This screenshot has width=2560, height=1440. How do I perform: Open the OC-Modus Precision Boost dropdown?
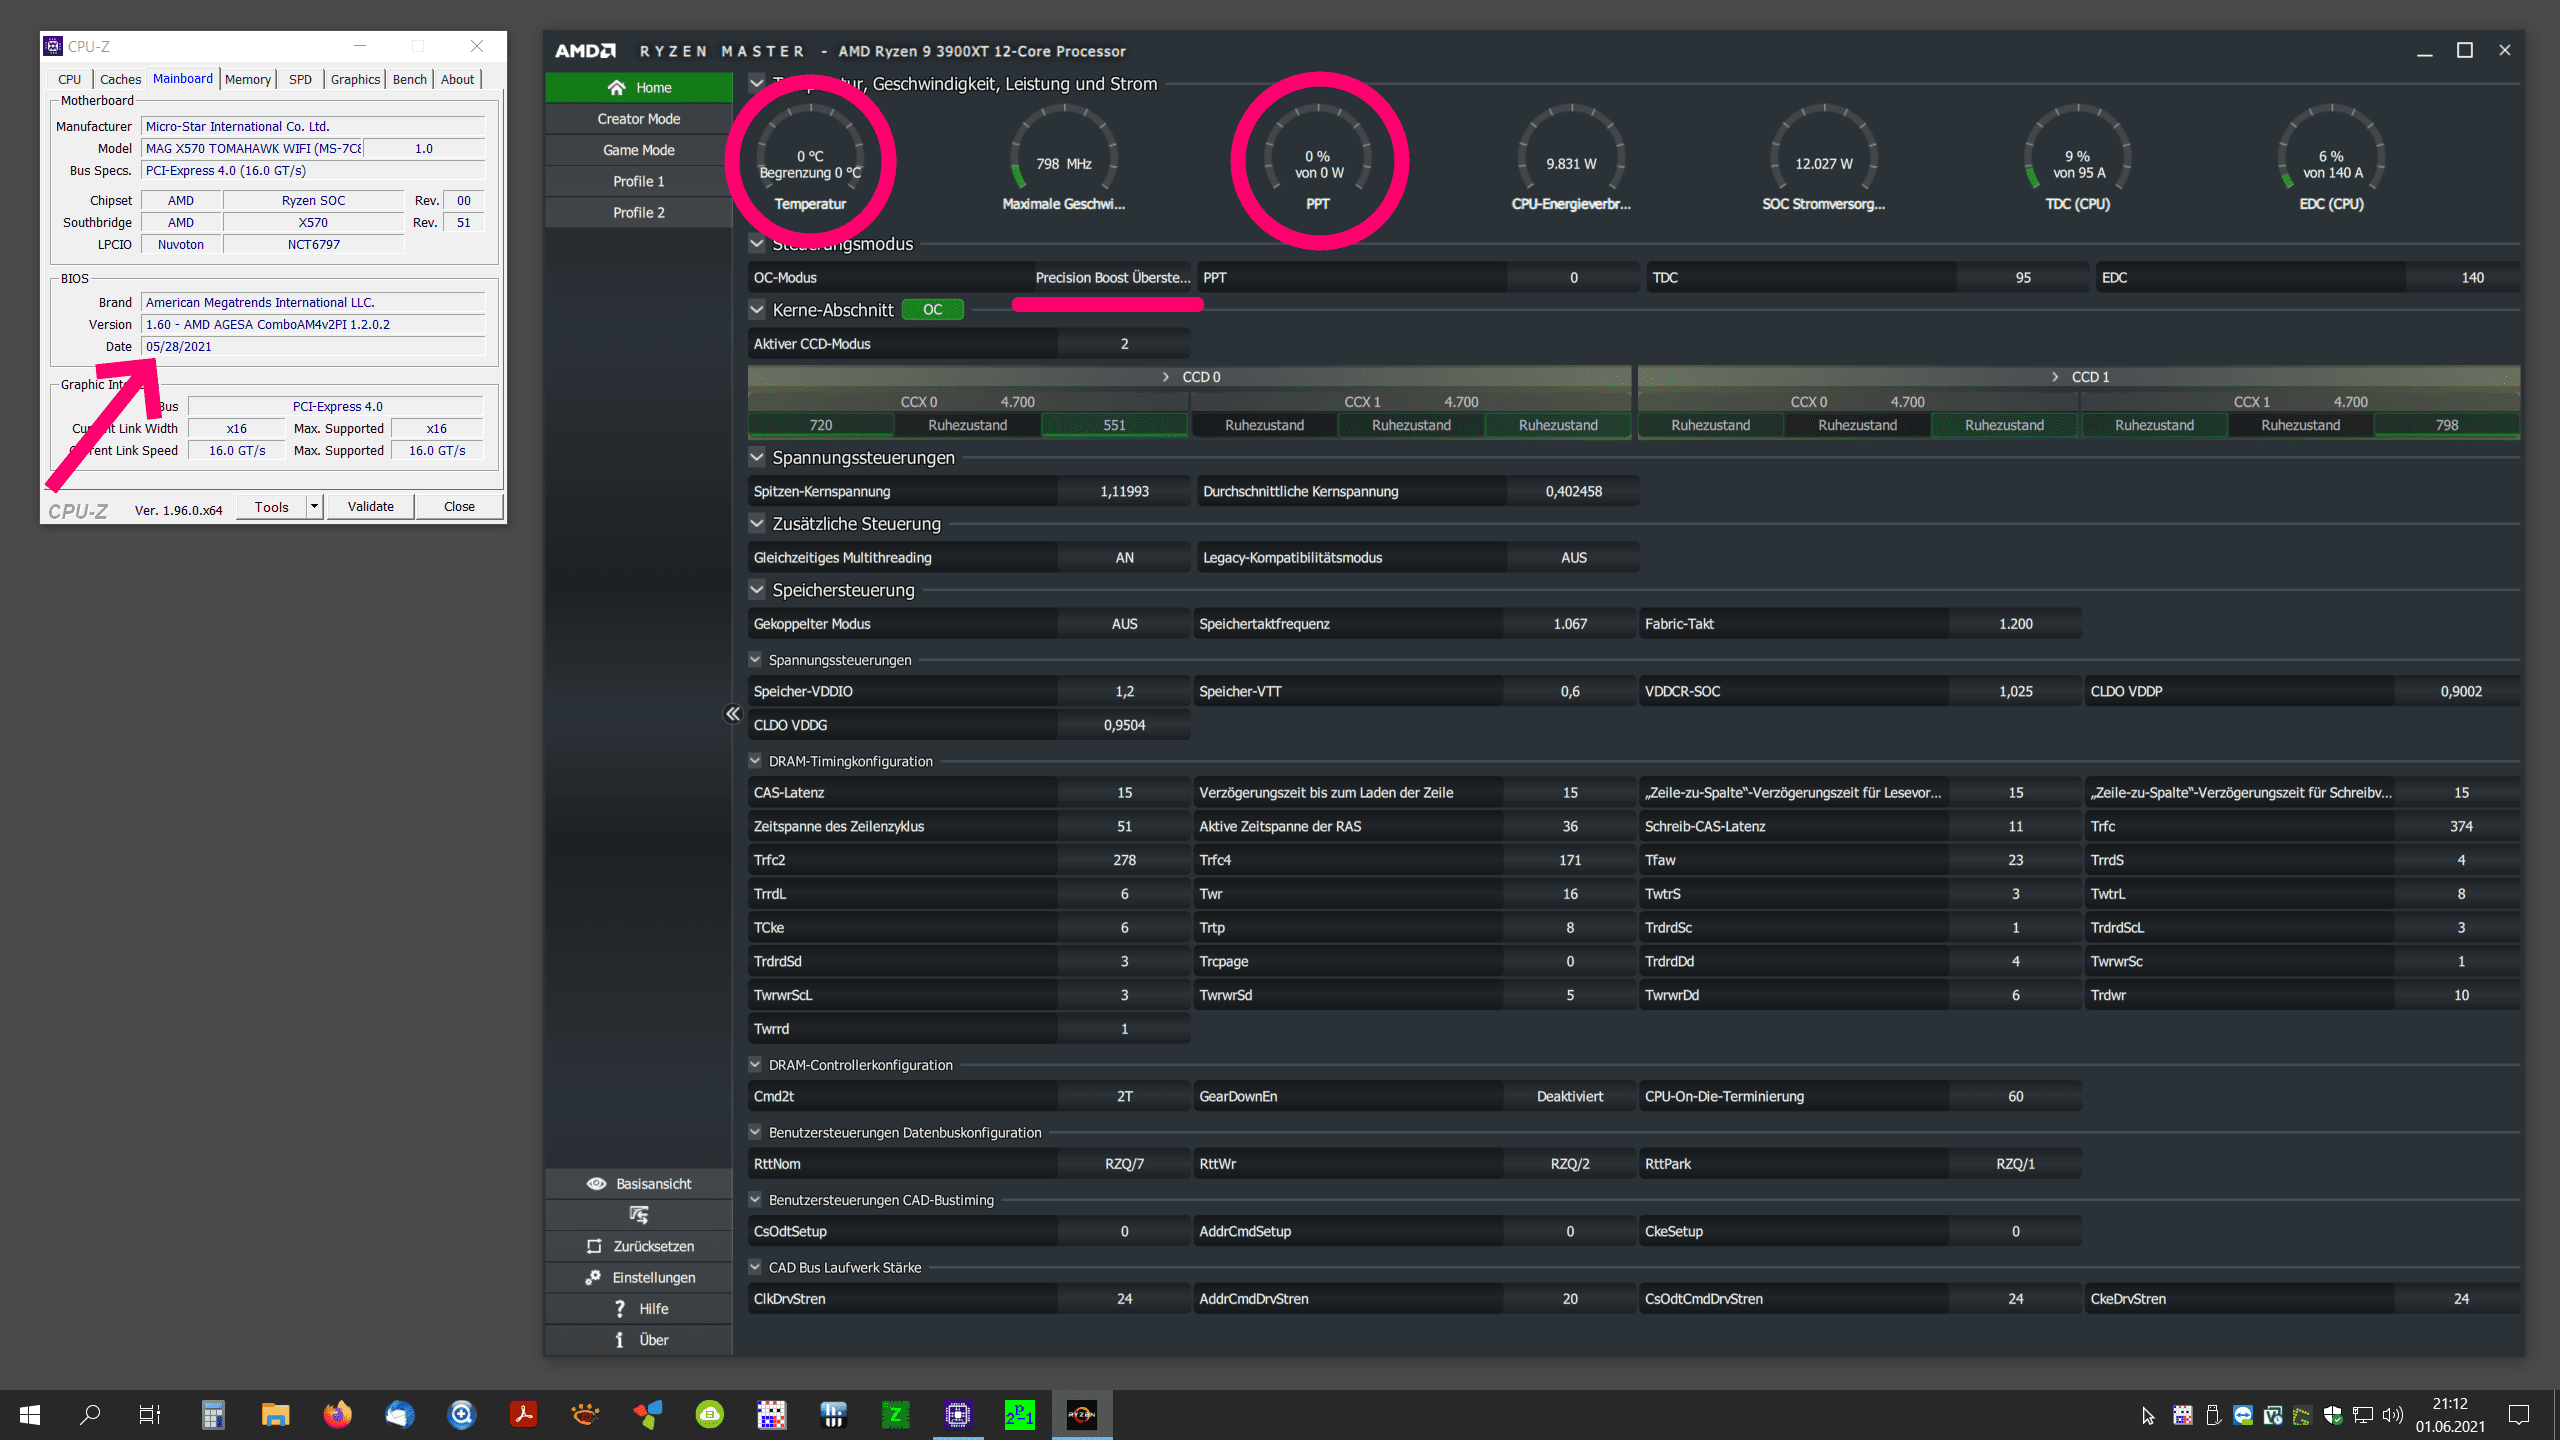coord(1113,277)
